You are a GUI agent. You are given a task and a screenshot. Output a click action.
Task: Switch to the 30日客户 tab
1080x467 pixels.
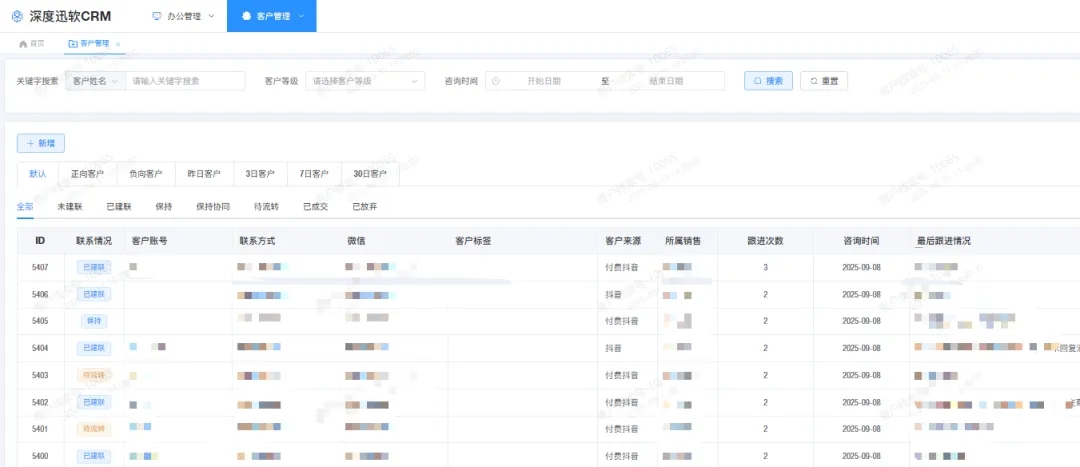pyautogui.click(x=369, y=174)
